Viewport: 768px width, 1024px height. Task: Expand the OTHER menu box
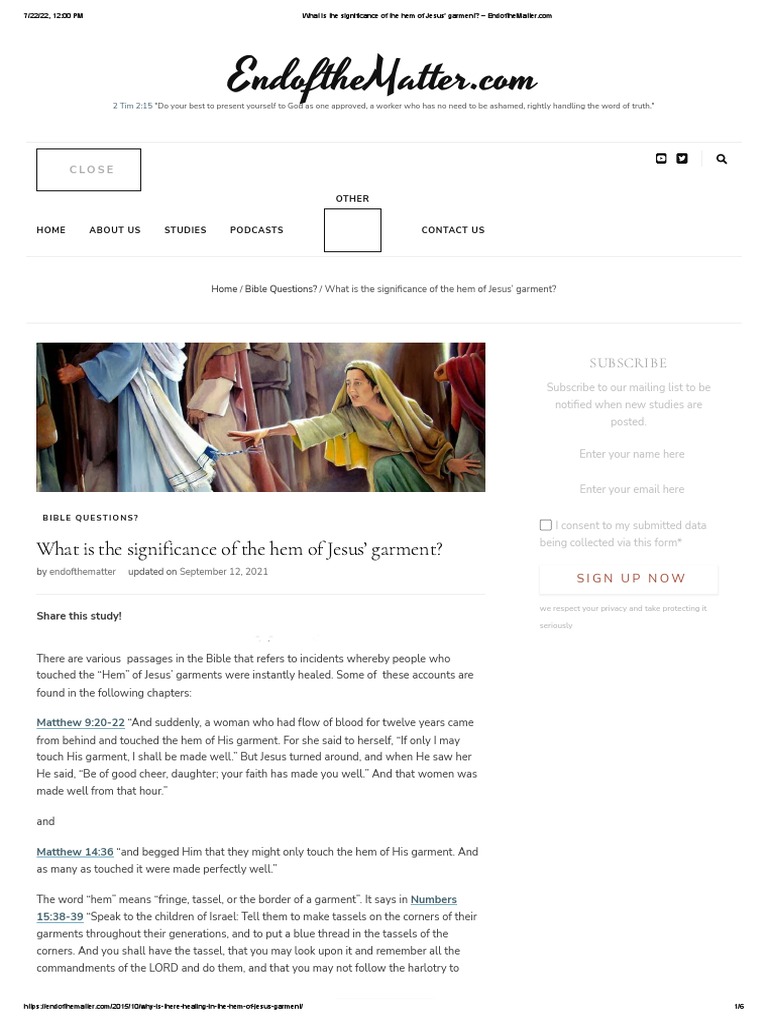[x=353, y=230]
